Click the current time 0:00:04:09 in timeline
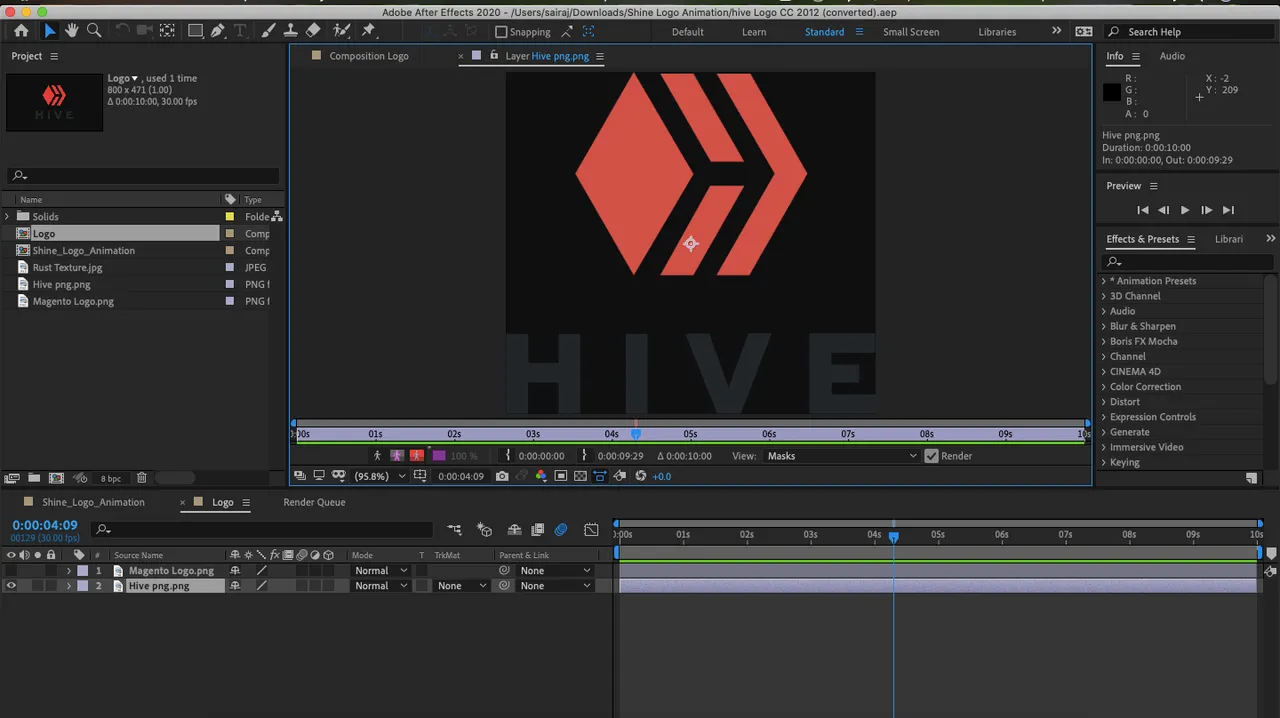 click(45, 525)
